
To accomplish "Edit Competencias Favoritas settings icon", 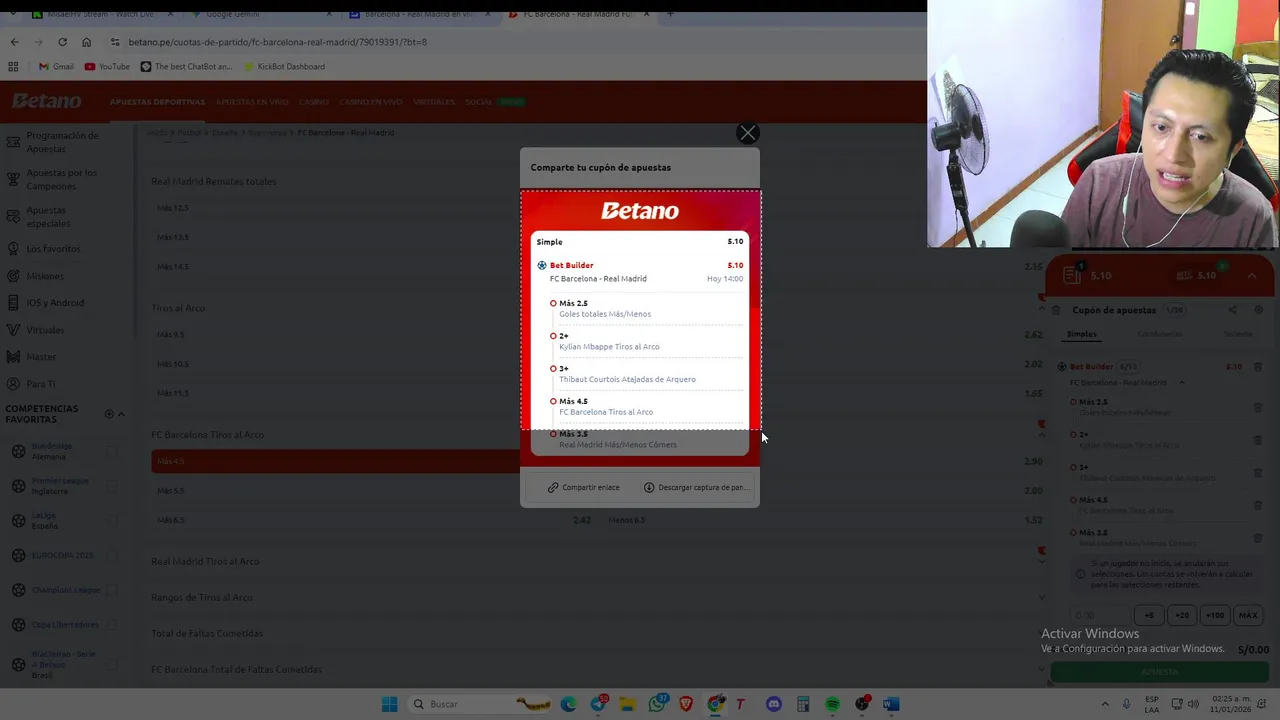I will tap(109, 414).
